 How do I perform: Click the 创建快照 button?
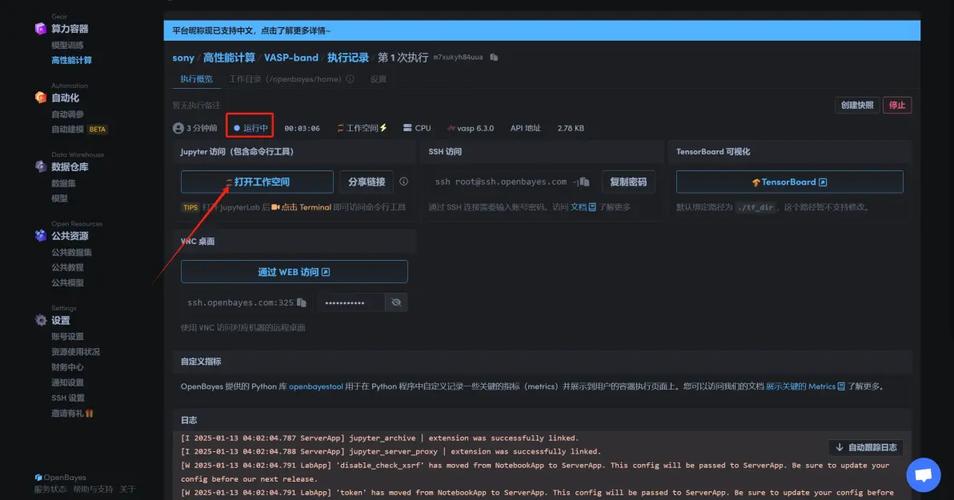(x=857, y=105)
